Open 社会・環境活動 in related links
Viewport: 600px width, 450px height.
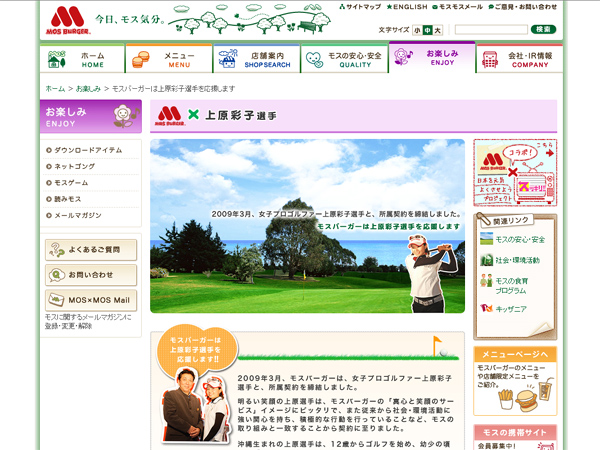(x=517, y=260)
